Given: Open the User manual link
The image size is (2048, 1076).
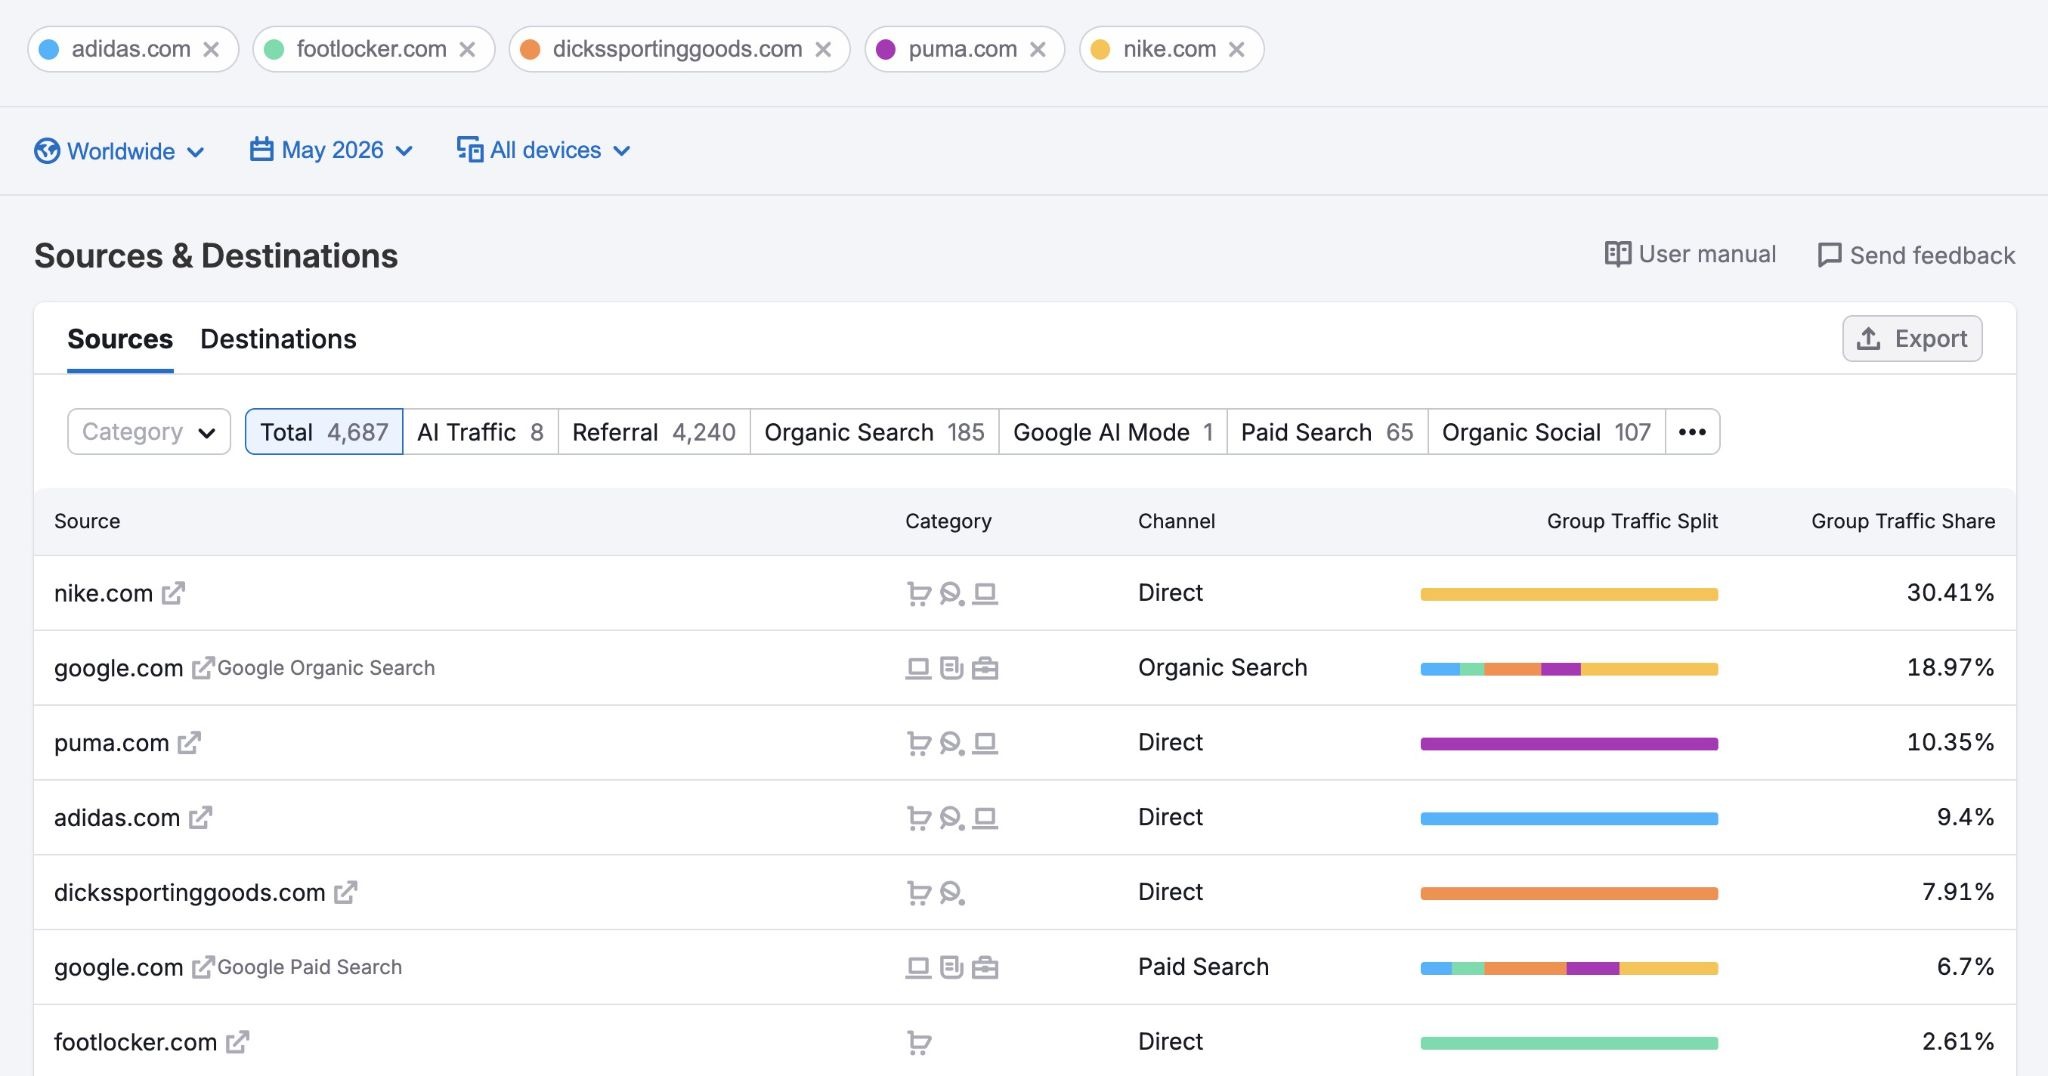Looking at the screenshot, I should pyautogui.click(x=1690, y=254).
